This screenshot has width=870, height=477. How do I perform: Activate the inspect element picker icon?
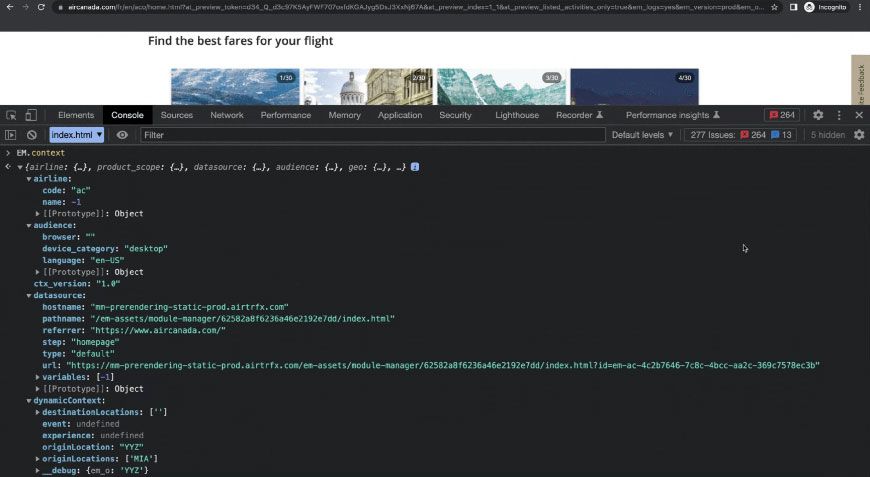[x=11, y=115]
